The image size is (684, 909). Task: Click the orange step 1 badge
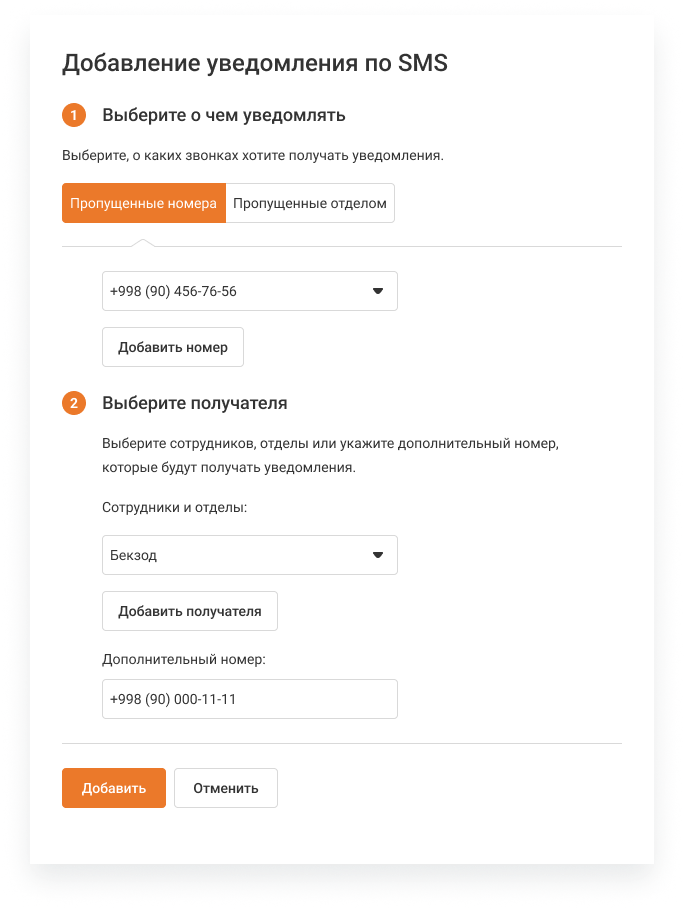click(x=74, y=115)
